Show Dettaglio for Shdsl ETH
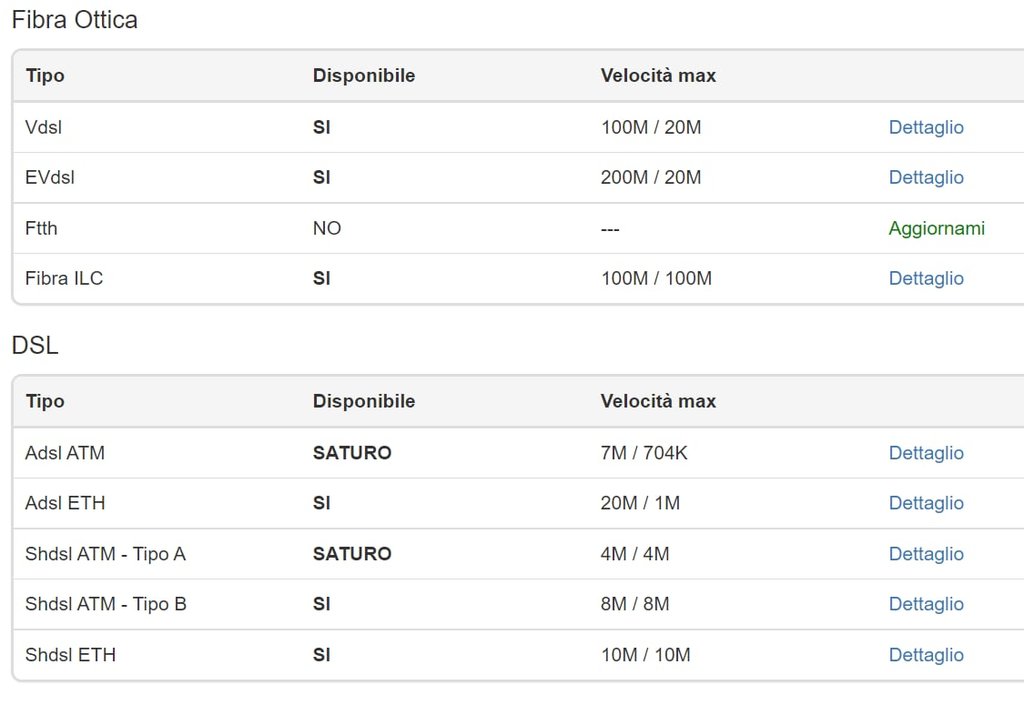The width and height of the screenshot is (1024, 705). (x=926, y=655)
